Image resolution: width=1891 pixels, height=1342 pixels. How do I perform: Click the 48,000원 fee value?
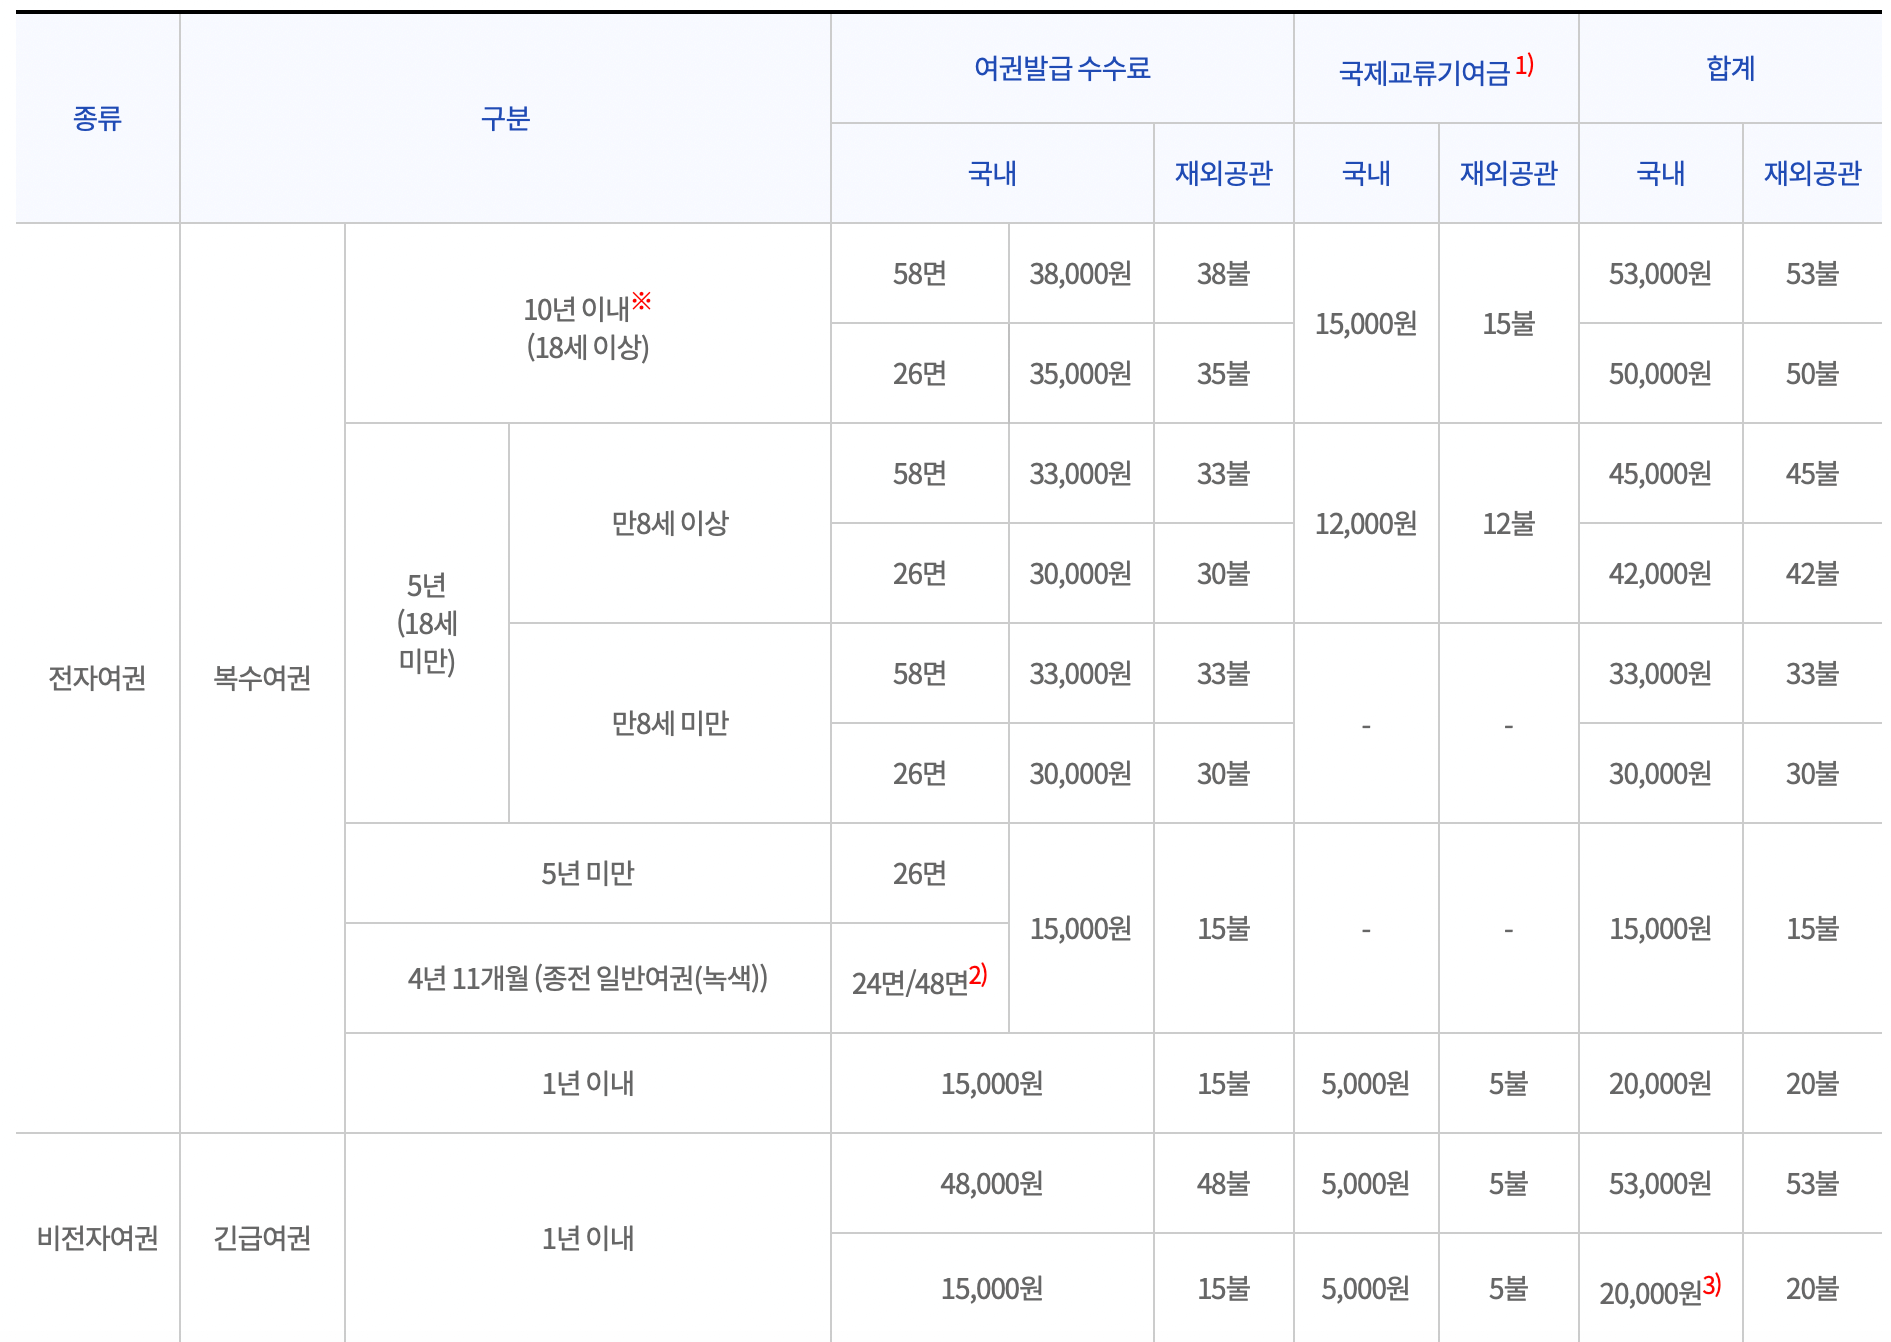pos(992,1183)
